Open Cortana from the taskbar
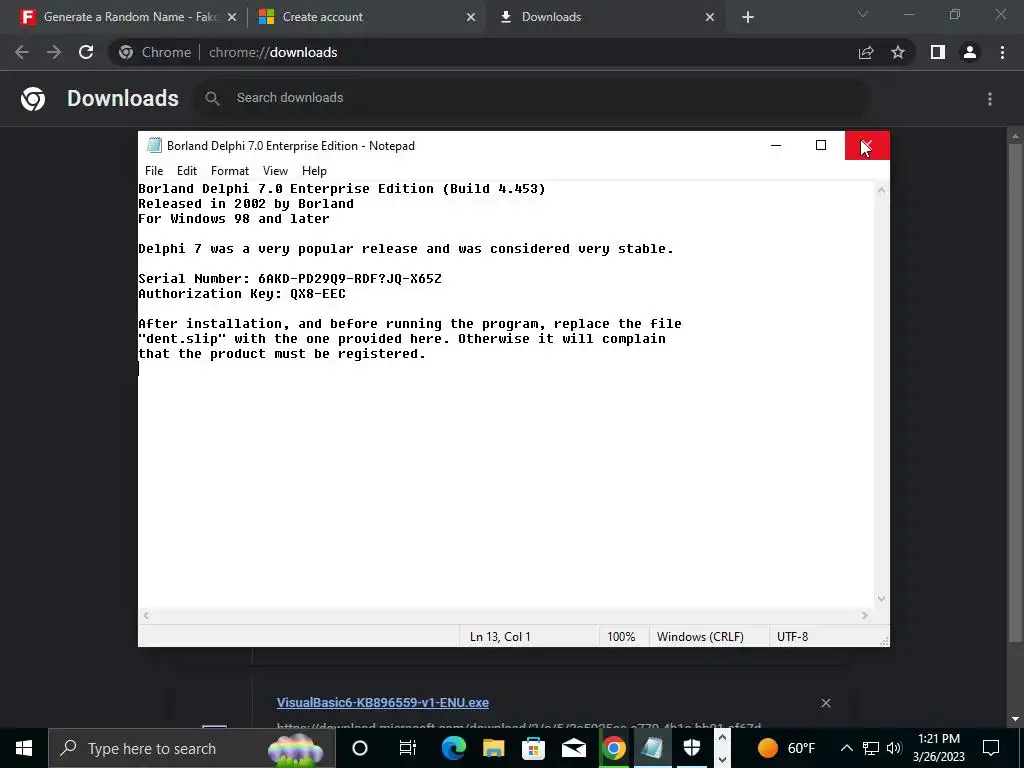Image resolution: width=1024 pixels, height=768 pixels. (x=360, y=748)
